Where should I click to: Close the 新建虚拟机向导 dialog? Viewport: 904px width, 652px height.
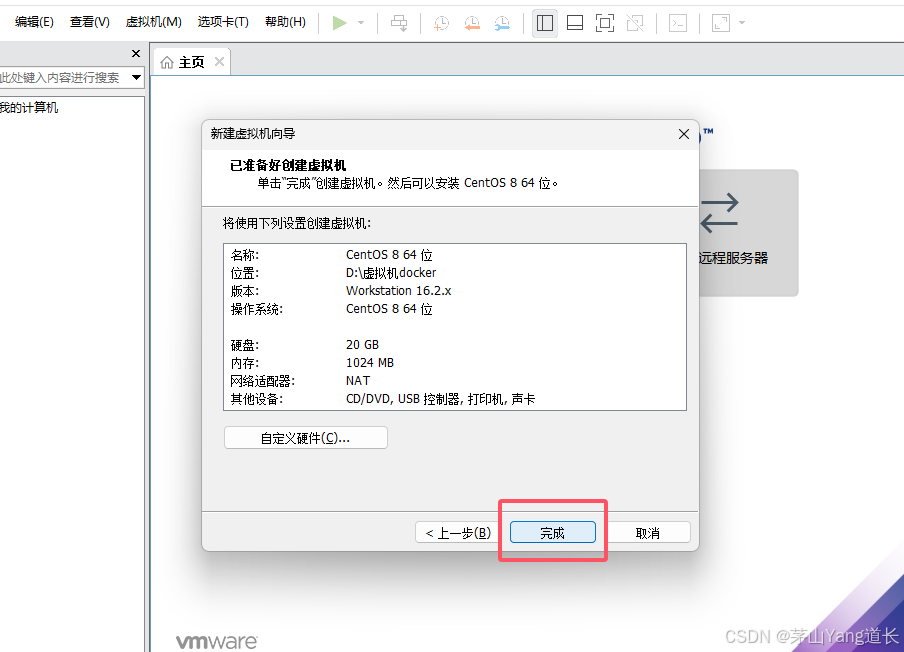click(x=684, y=134)
